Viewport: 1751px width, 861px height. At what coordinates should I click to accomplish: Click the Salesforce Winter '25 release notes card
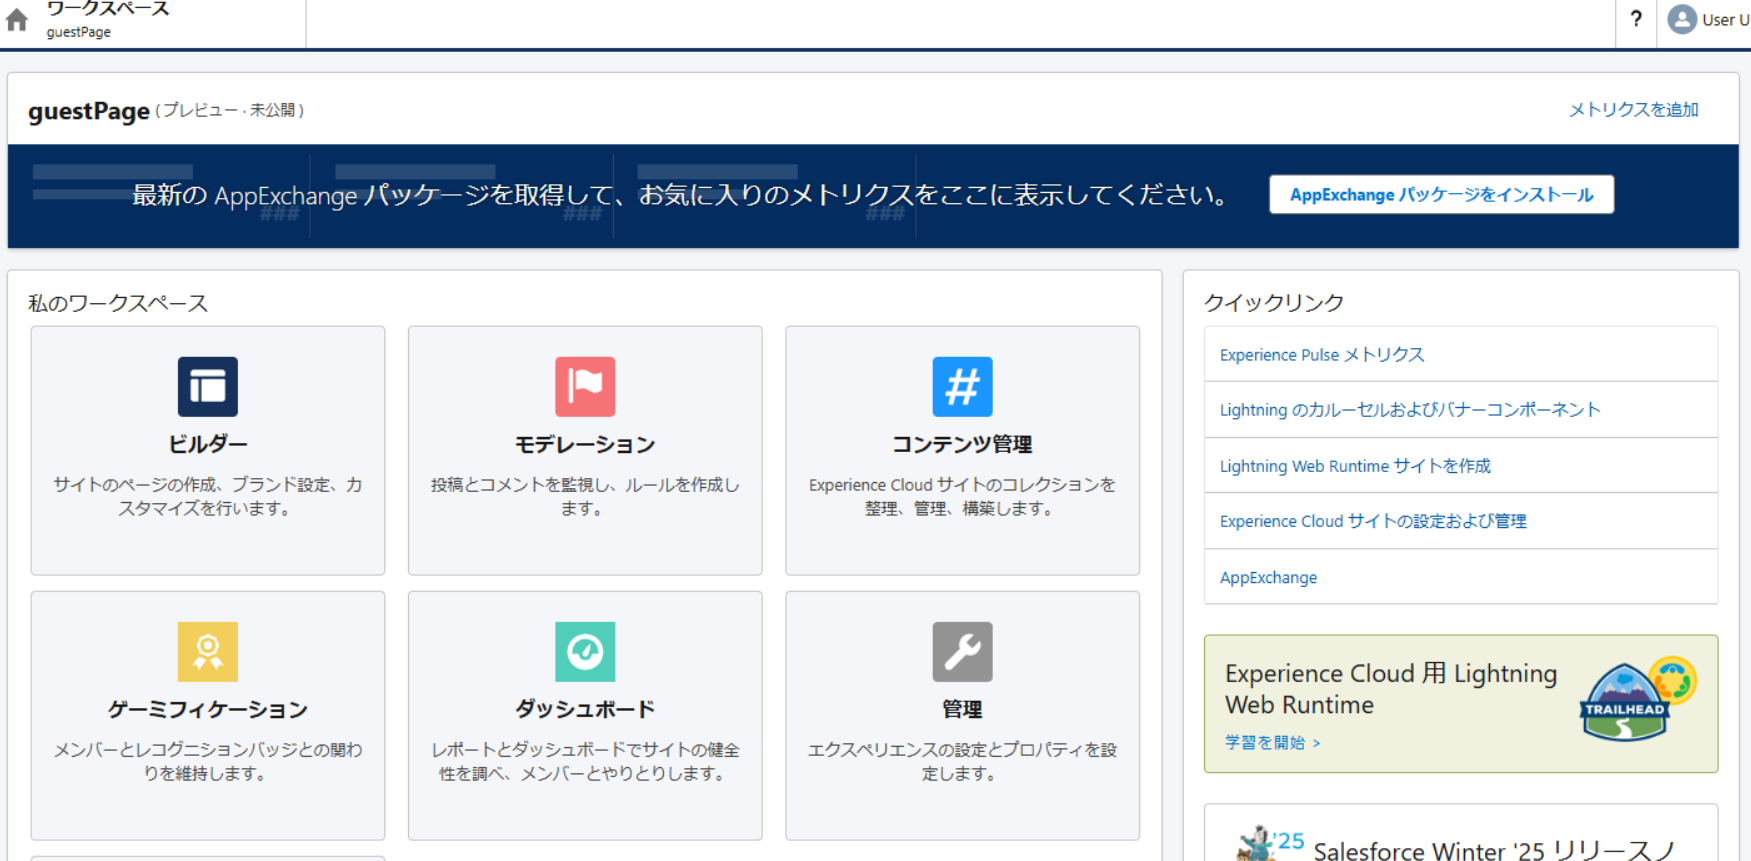[1461, 833]
